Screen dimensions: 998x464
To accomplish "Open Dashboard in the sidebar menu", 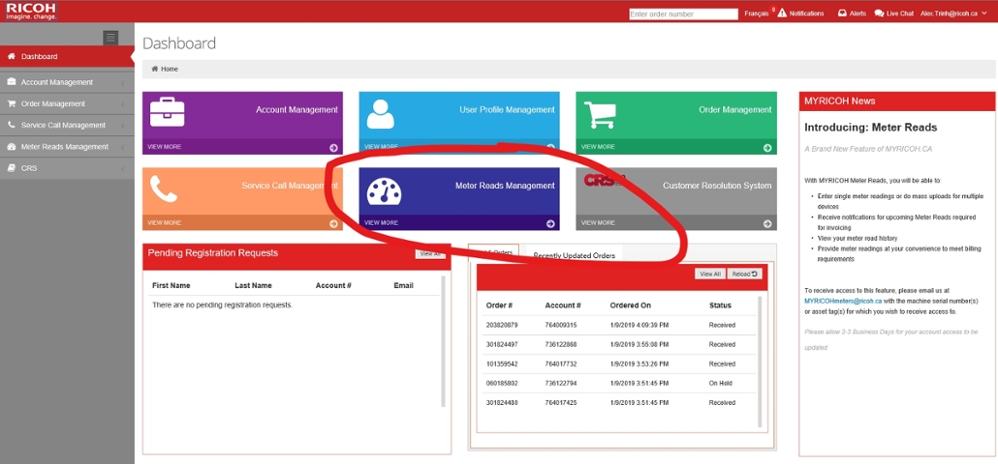I will [67, 57].
